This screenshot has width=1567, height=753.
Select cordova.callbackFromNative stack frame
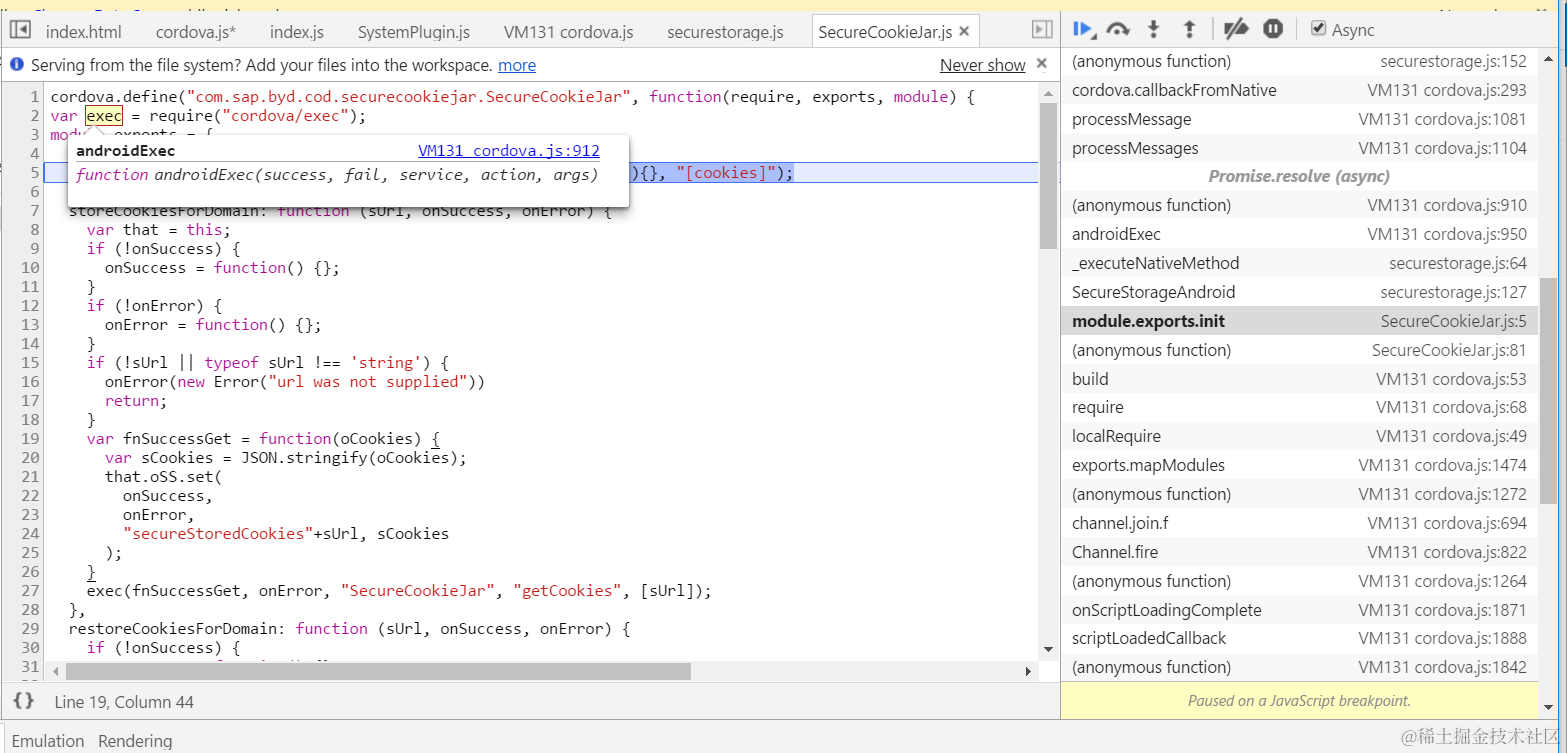tap(1299, 90)
